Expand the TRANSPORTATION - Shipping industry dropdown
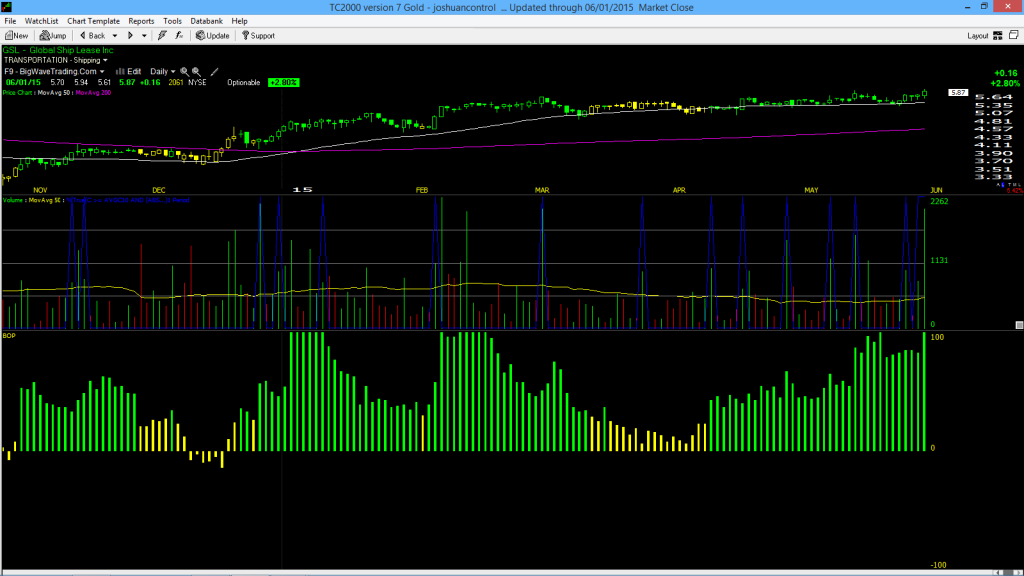 (105, 60)
